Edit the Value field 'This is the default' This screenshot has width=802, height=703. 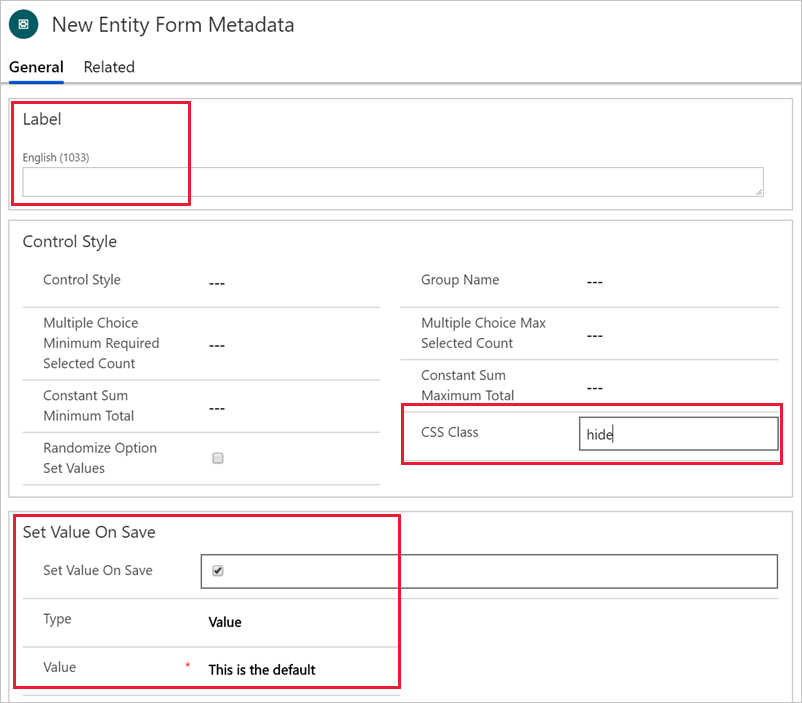262,670
